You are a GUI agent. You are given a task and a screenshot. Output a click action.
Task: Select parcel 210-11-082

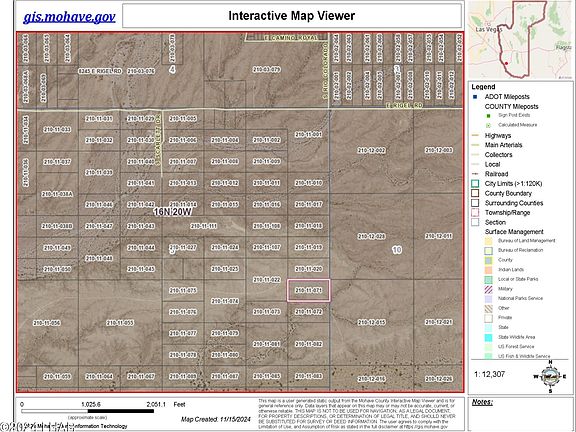point(309,344)
